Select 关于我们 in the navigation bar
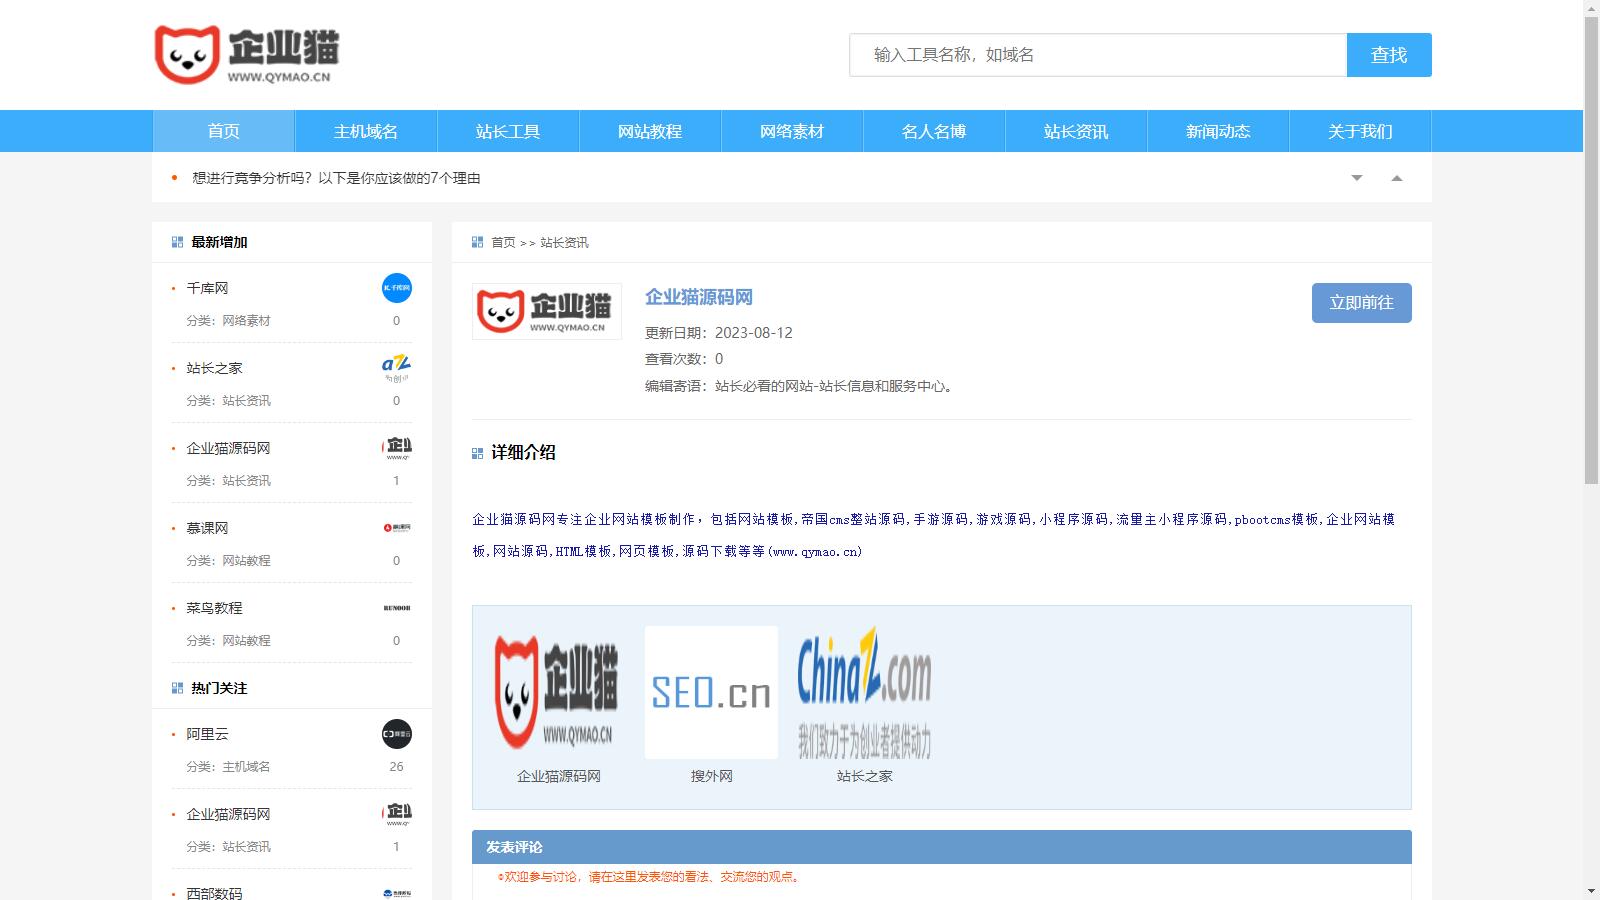Image resolution: width=1600 pixels, height=900 pixels. click(x=1360, y=132)
